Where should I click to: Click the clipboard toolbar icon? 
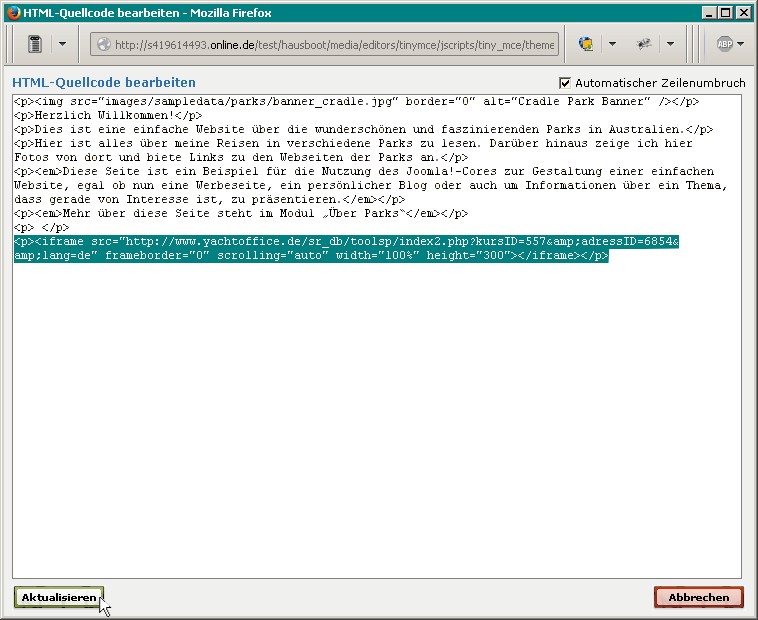(35, 44)
